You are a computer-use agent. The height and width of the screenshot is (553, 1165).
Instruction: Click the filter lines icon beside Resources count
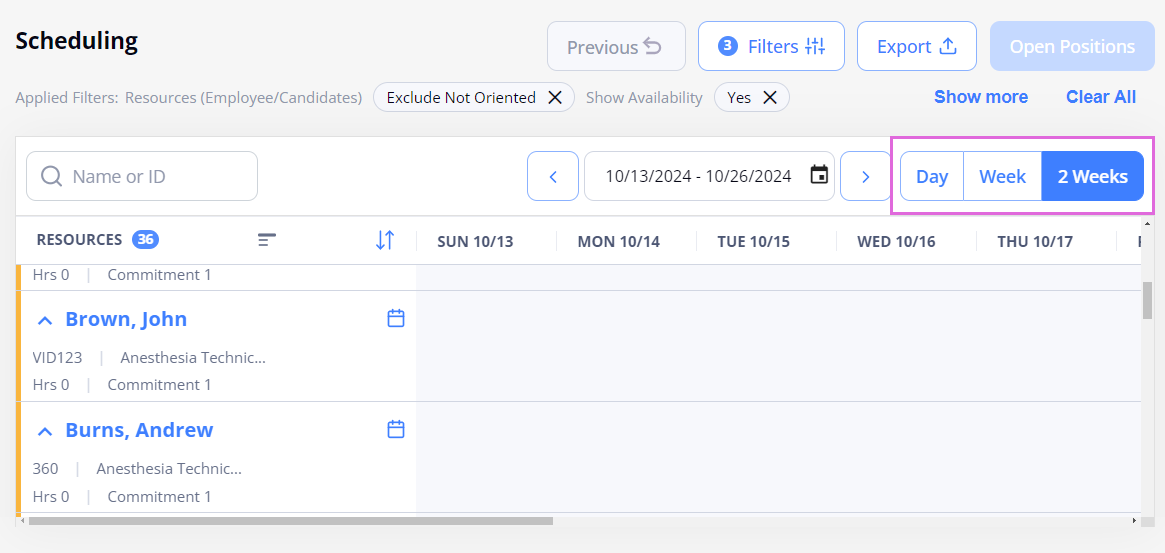[x=267, y=240]
